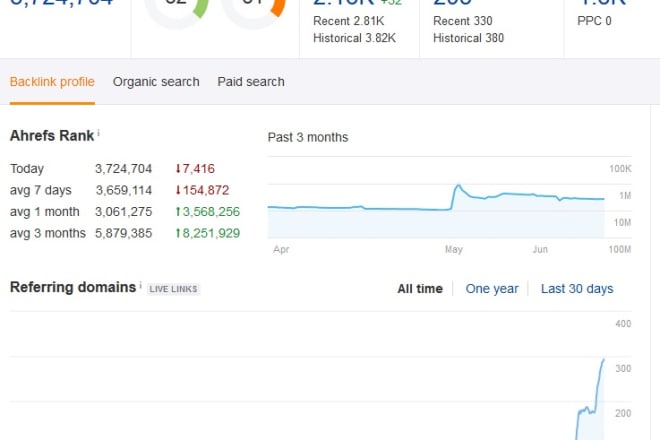Select the All time range
The width and height of the screenshot is (660, 440).
coord(420,289)
